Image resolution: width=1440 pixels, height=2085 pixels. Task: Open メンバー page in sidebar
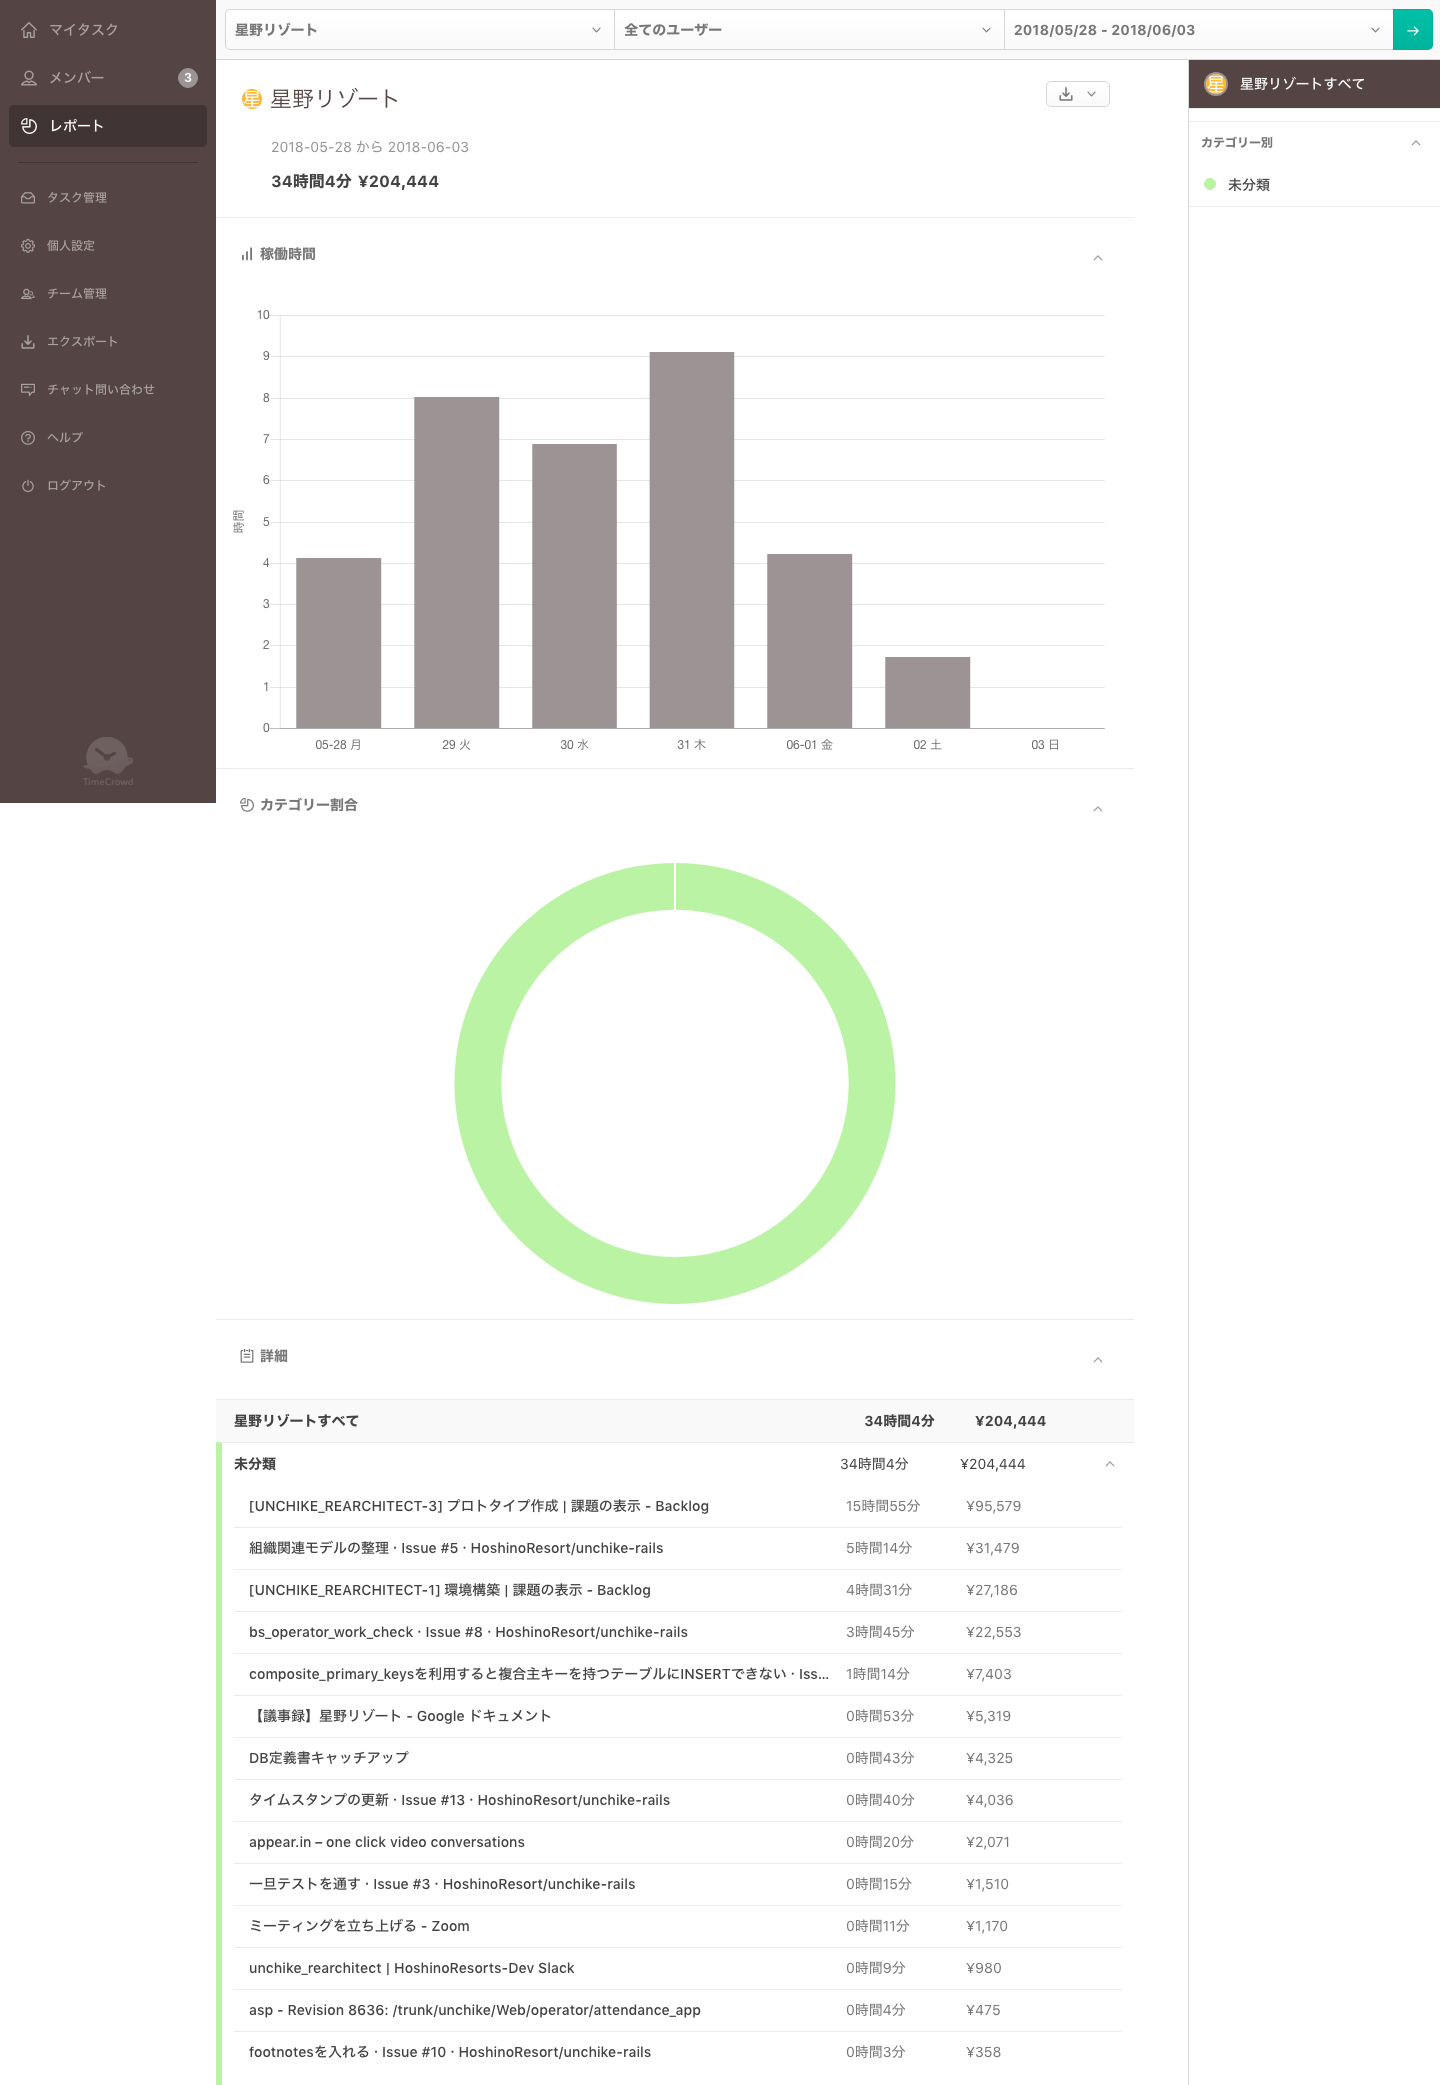(x=108, y=78)
